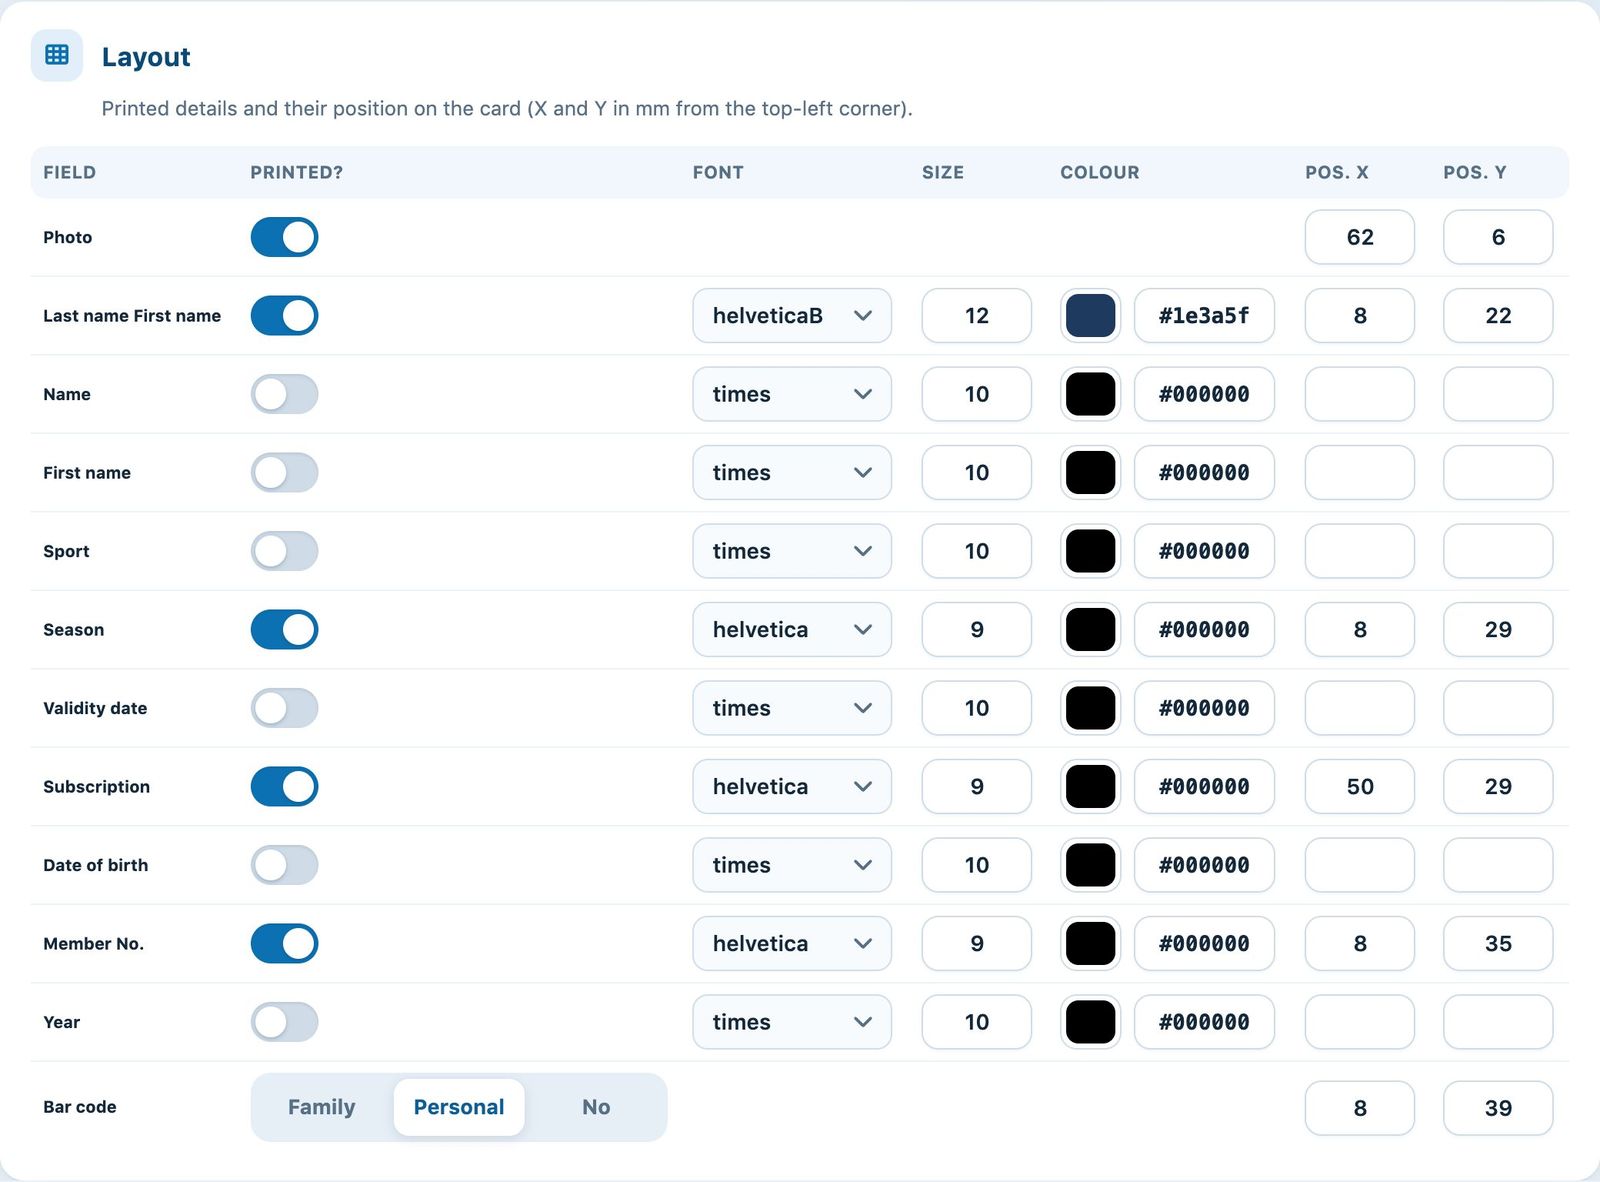This screenshot has height=1182, width=1600.
Task: Edit the hex colour field #1e3a5f
Action: 1205,316
